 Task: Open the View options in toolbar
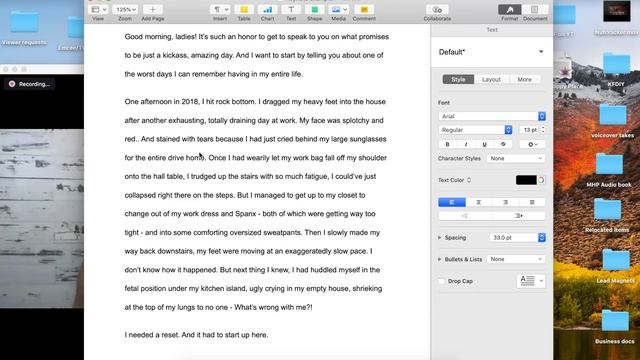[x=98, y=9]
